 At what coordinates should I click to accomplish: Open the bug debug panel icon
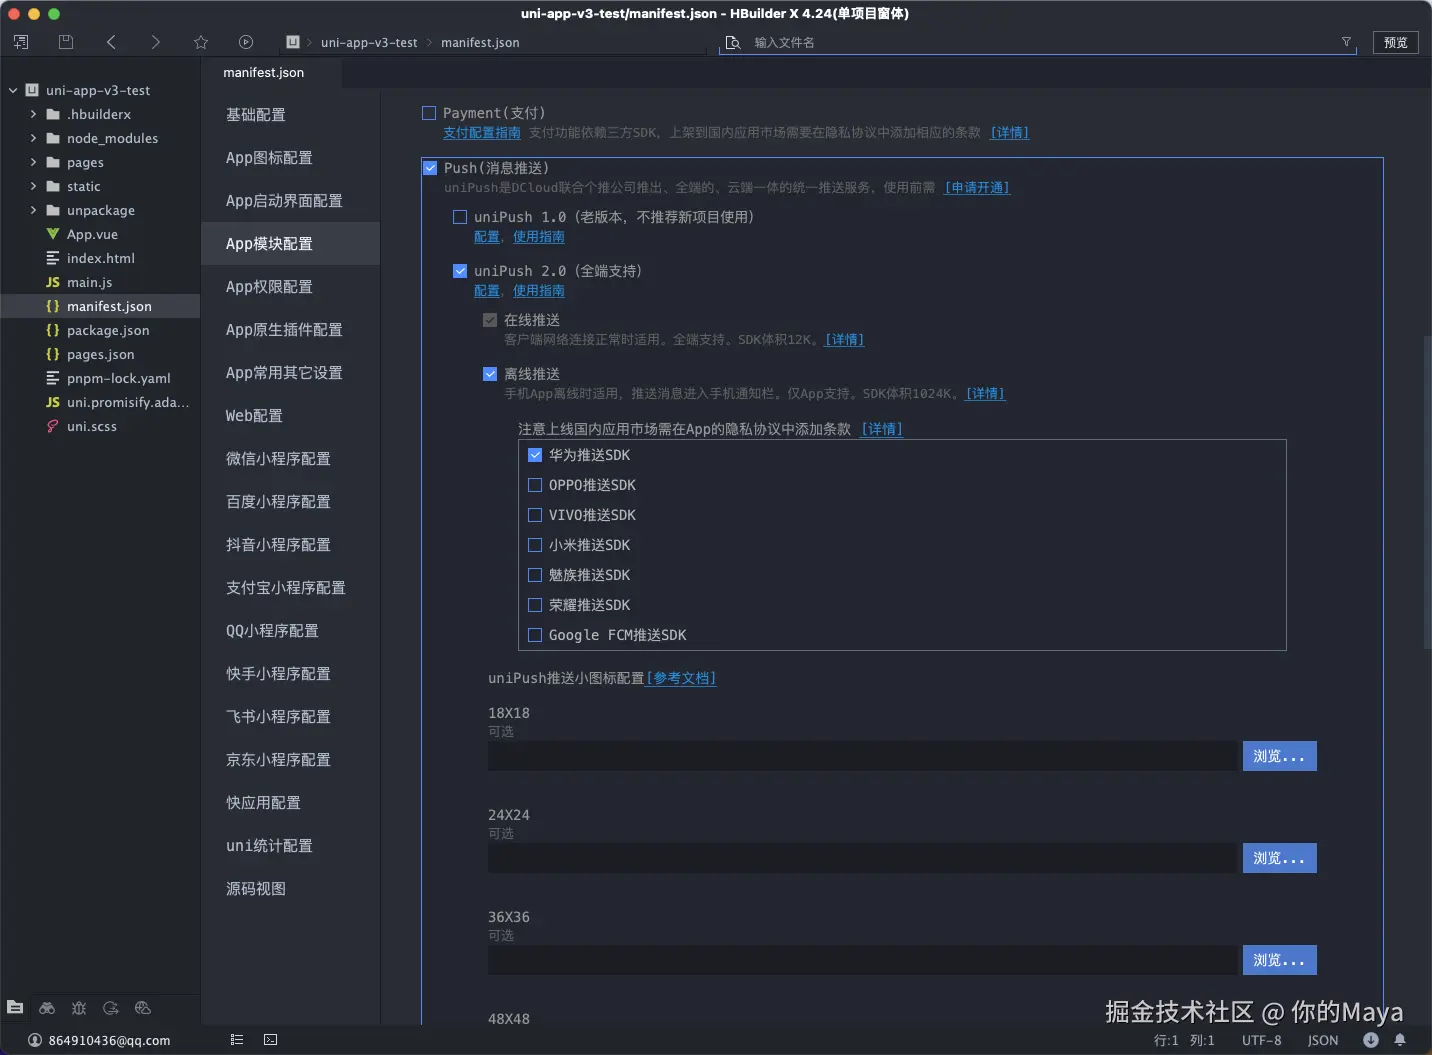click(x=79, y=1007)
